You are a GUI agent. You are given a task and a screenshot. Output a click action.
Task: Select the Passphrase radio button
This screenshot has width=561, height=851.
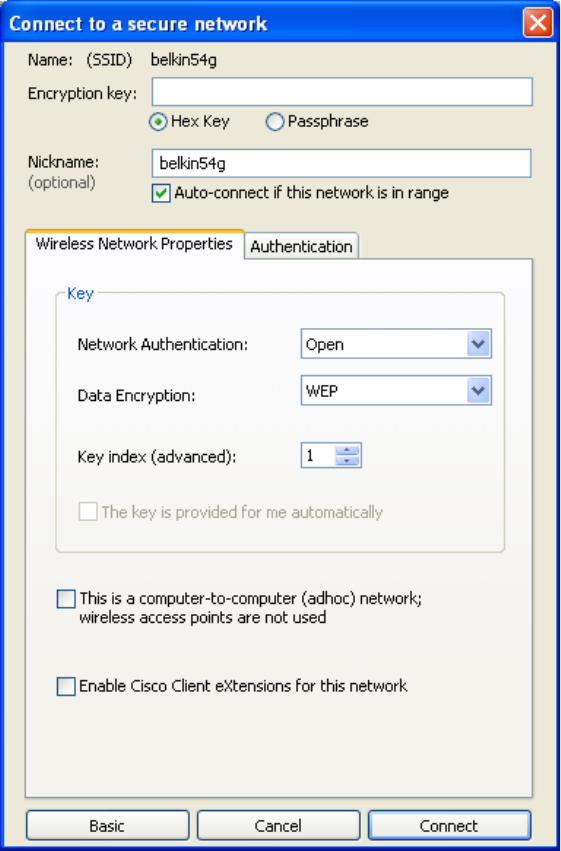[275, 122]
